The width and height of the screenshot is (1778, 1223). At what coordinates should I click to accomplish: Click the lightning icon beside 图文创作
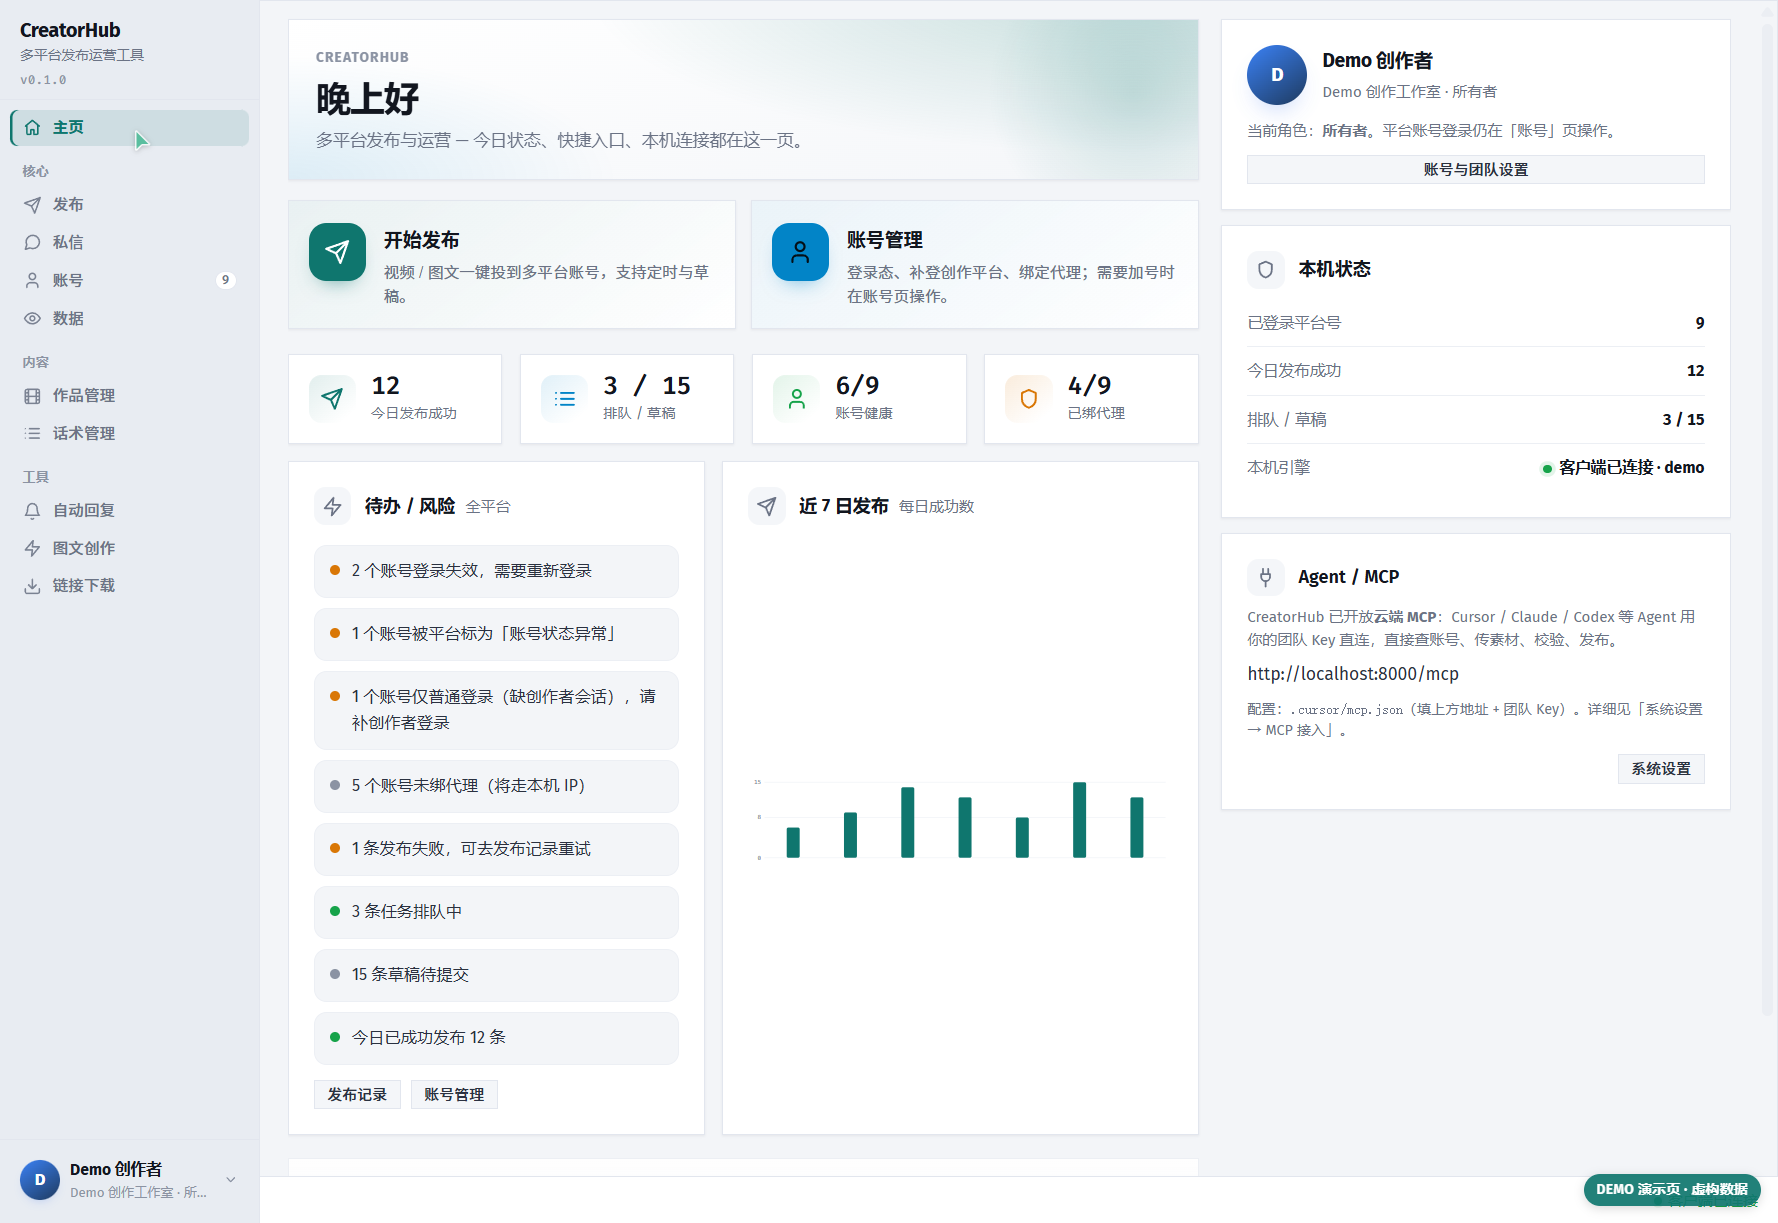pos(32,549)
